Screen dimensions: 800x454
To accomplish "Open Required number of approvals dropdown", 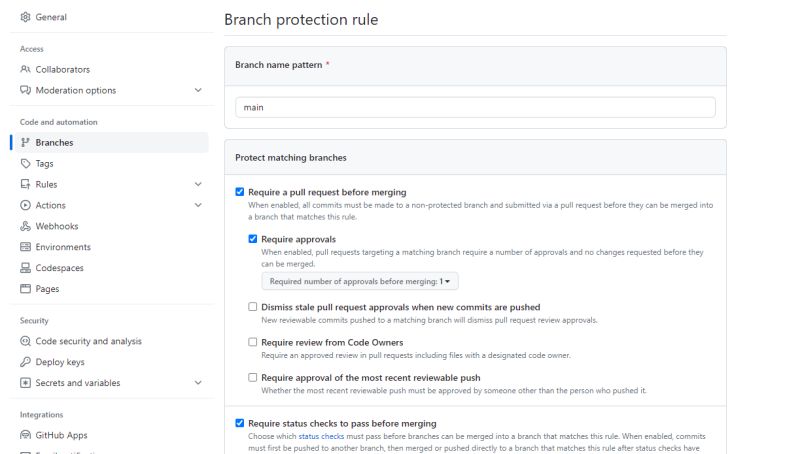I will (359, 282).
